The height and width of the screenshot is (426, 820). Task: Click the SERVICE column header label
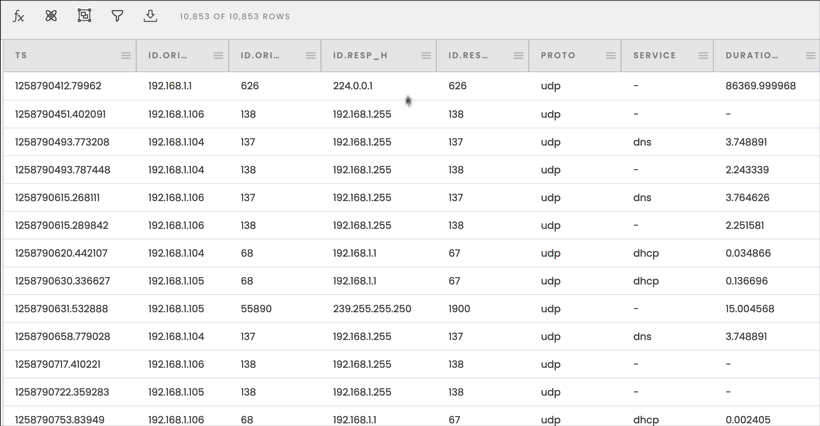pyautogui.click(x=654, y=56)
